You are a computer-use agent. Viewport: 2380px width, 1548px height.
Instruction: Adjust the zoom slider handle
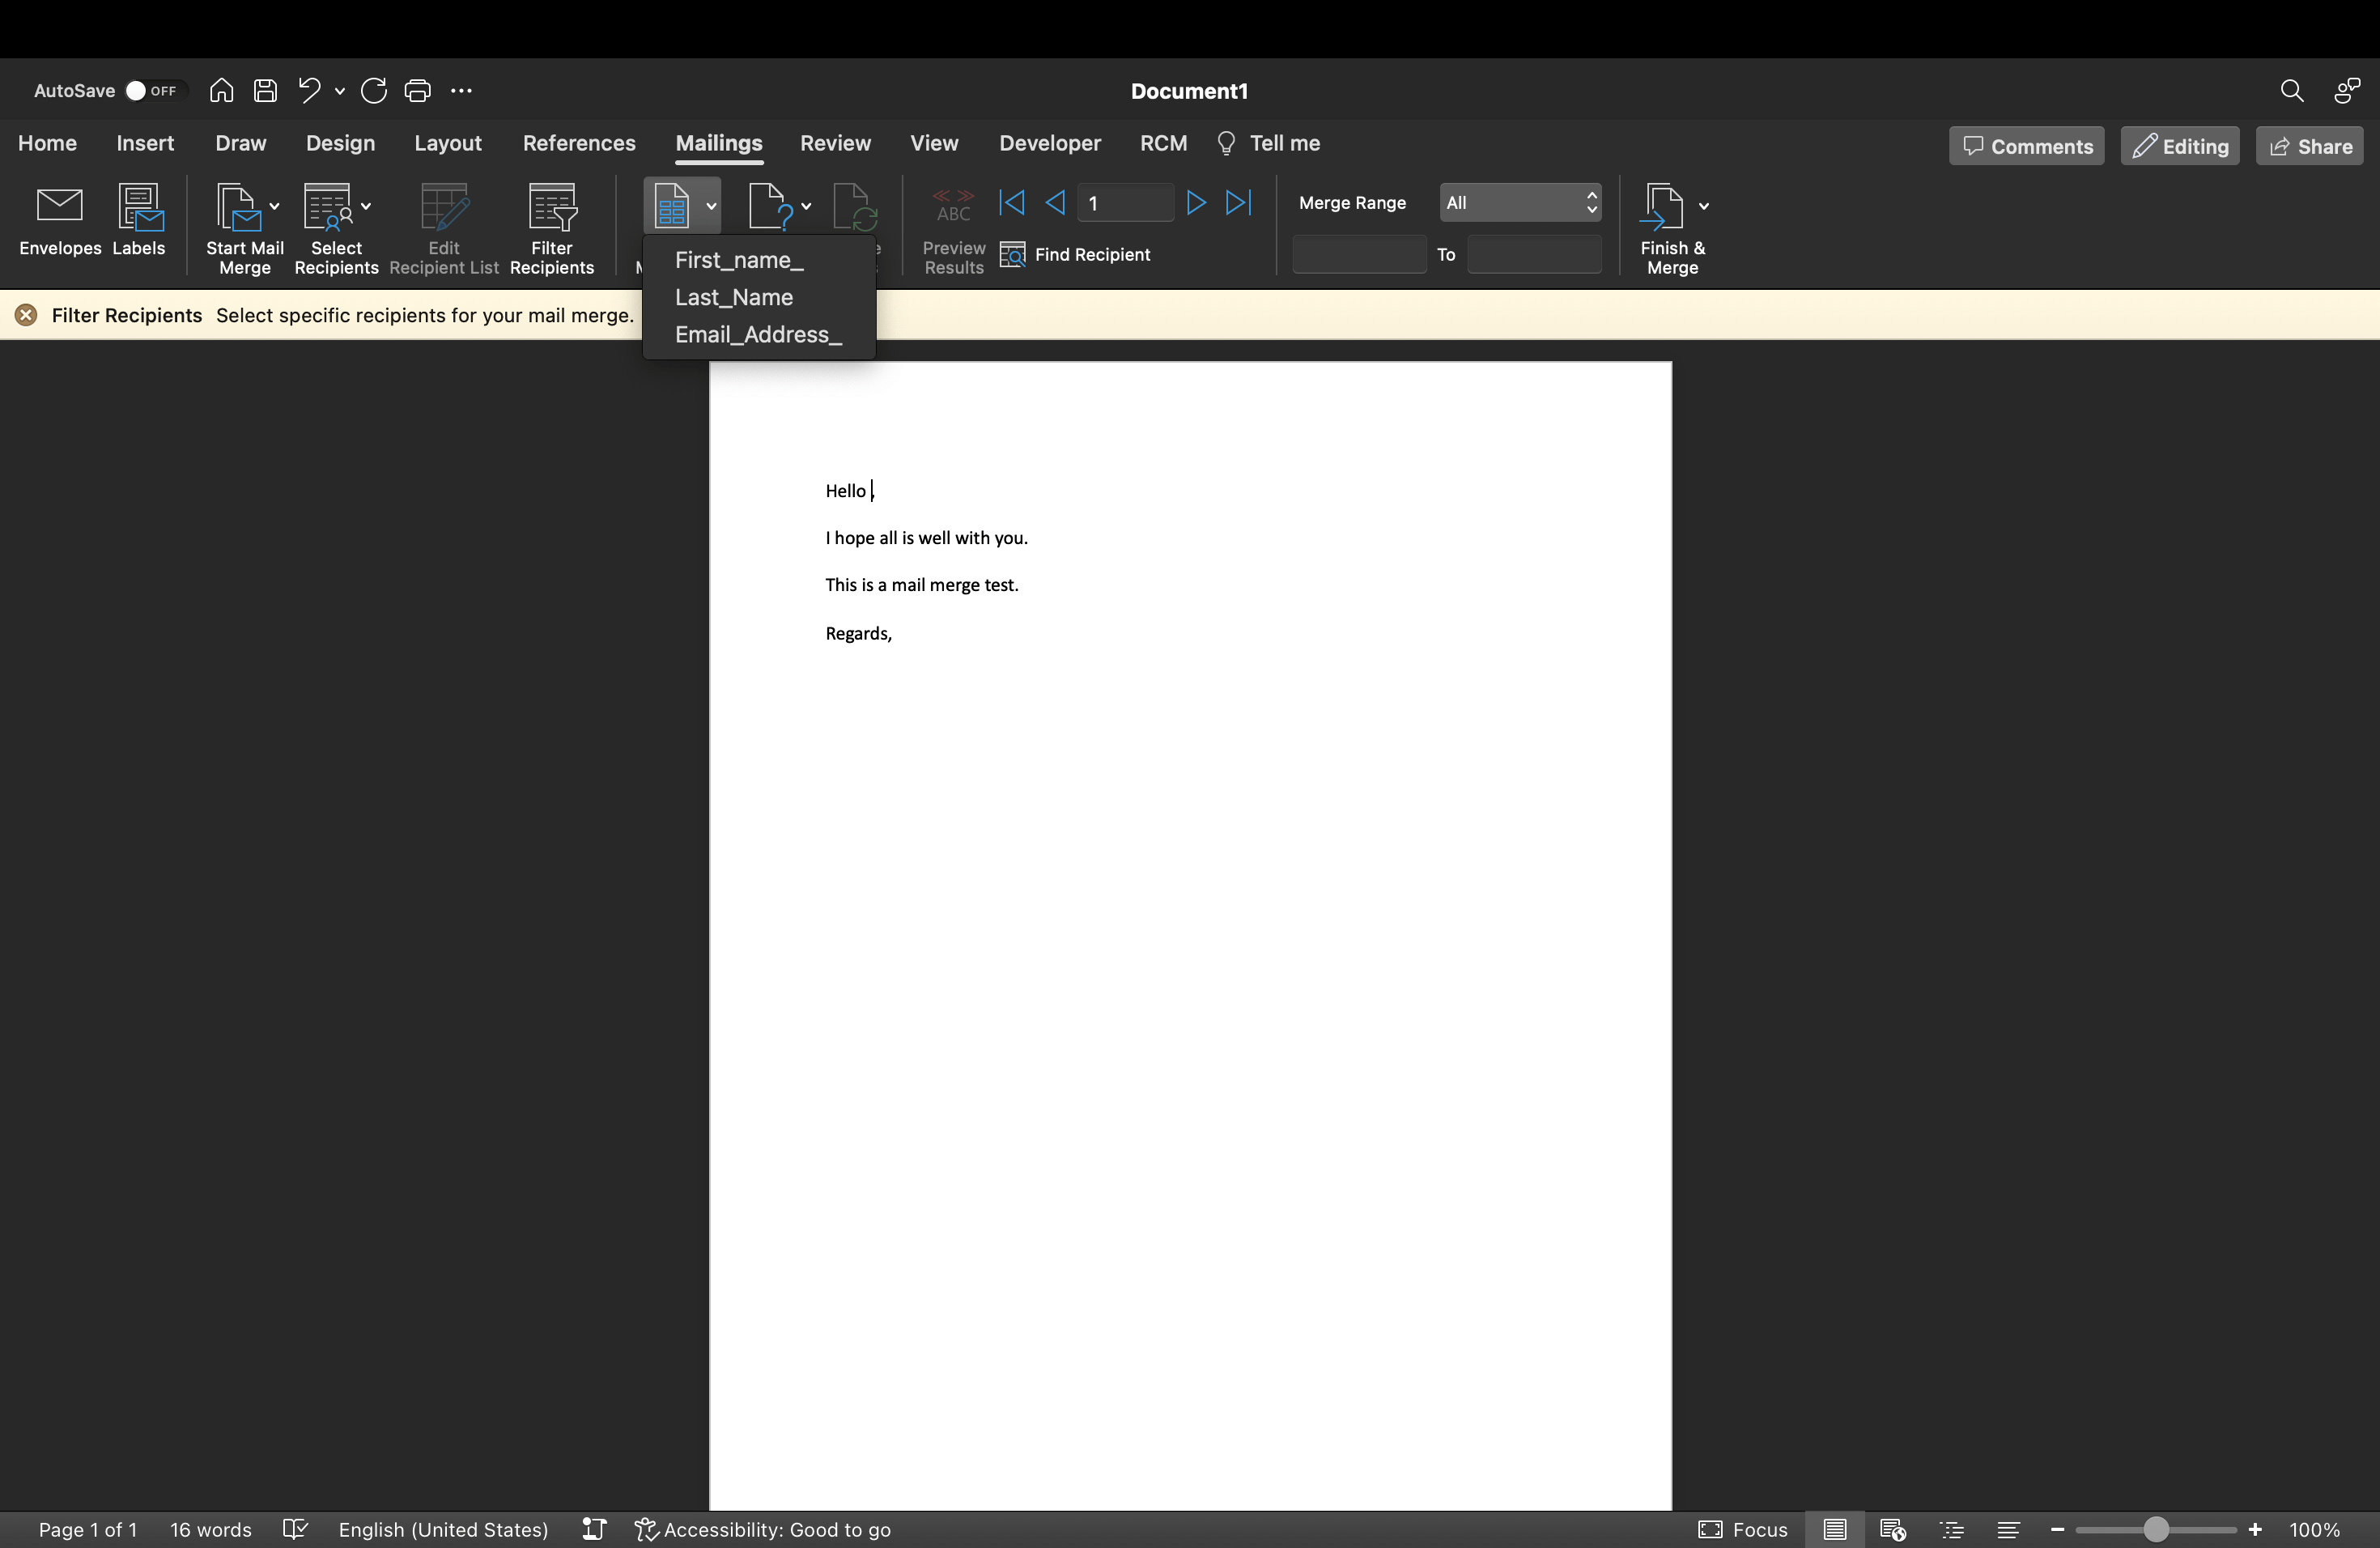pos(2155,1529)
